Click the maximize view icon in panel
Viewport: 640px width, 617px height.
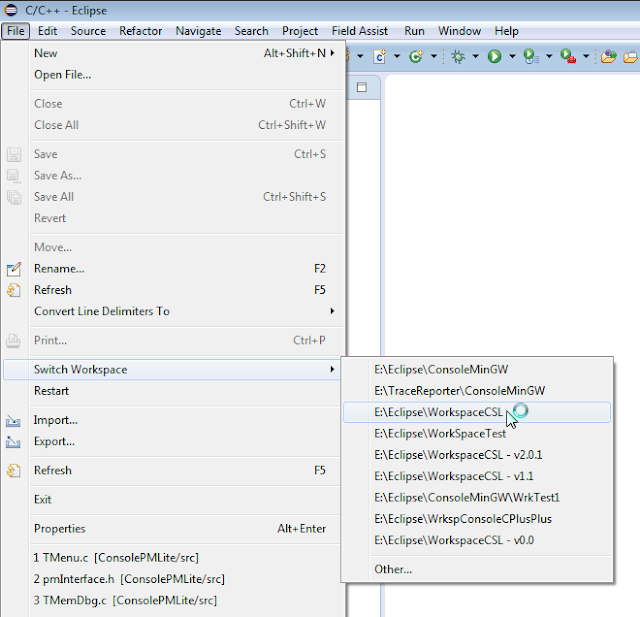362,87
